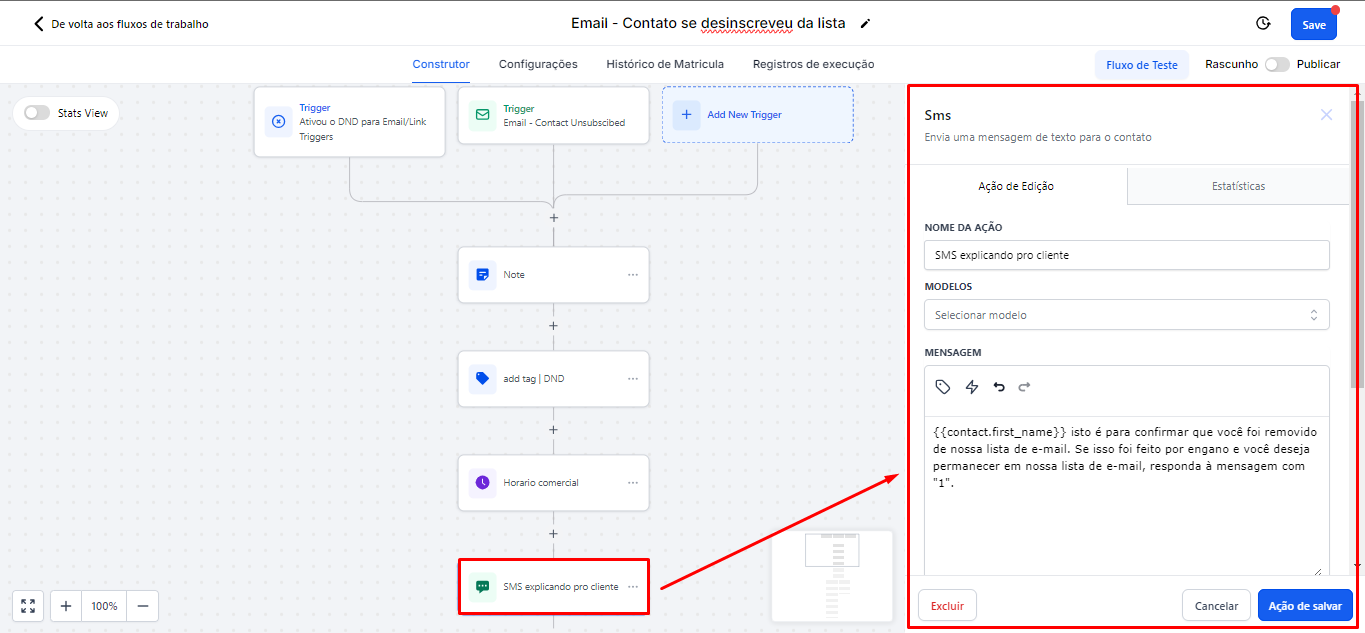Click the Nome da Ação input field
1365x633 pixels.
(1126, 255)
